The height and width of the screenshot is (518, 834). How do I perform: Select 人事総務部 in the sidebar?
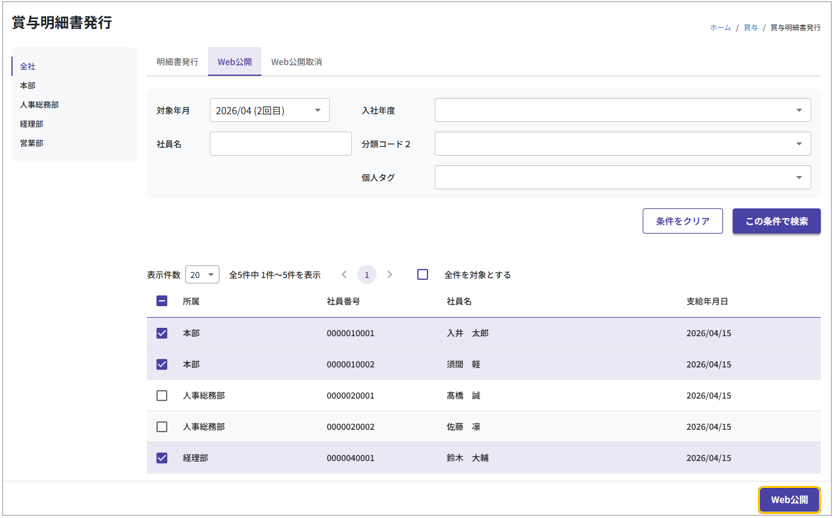coord(40,105)
